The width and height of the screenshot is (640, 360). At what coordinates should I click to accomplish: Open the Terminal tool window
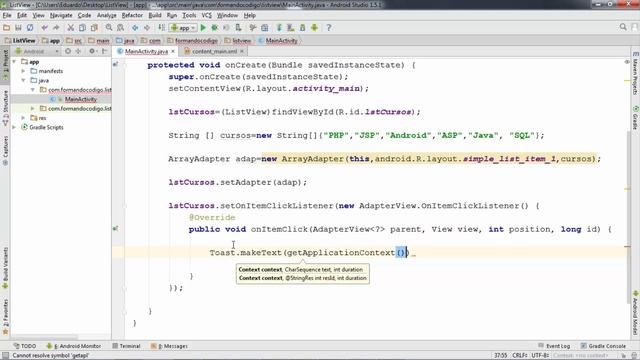pyautogui.click(x=127, y=346)
